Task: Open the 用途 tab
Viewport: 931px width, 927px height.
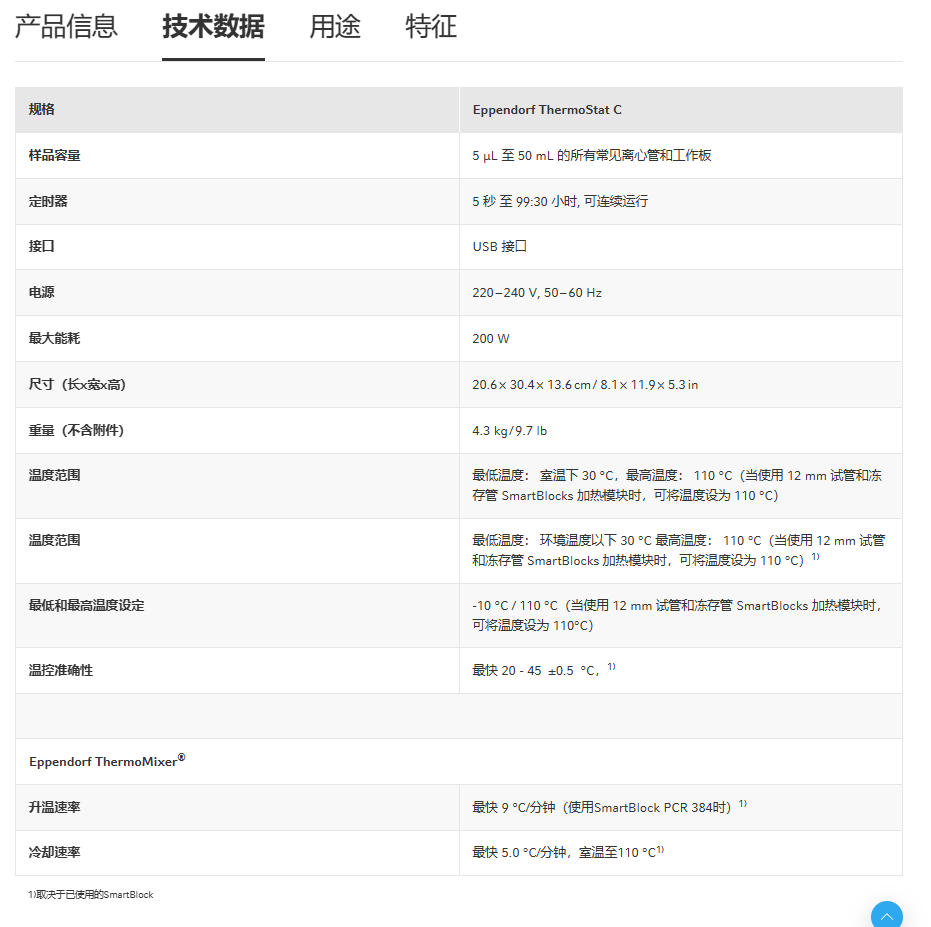Action: coord(335,27)
